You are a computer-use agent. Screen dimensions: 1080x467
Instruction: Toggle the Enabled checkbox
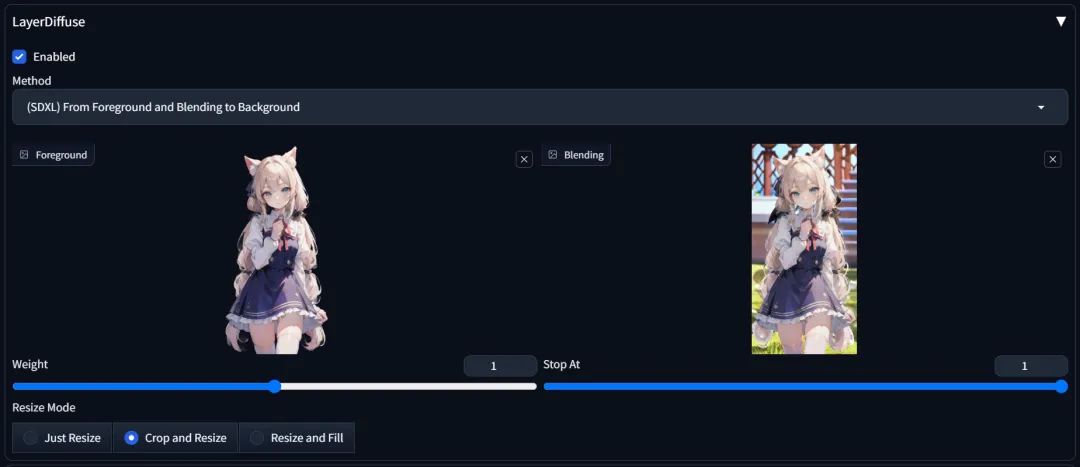(x=19, y=56)
